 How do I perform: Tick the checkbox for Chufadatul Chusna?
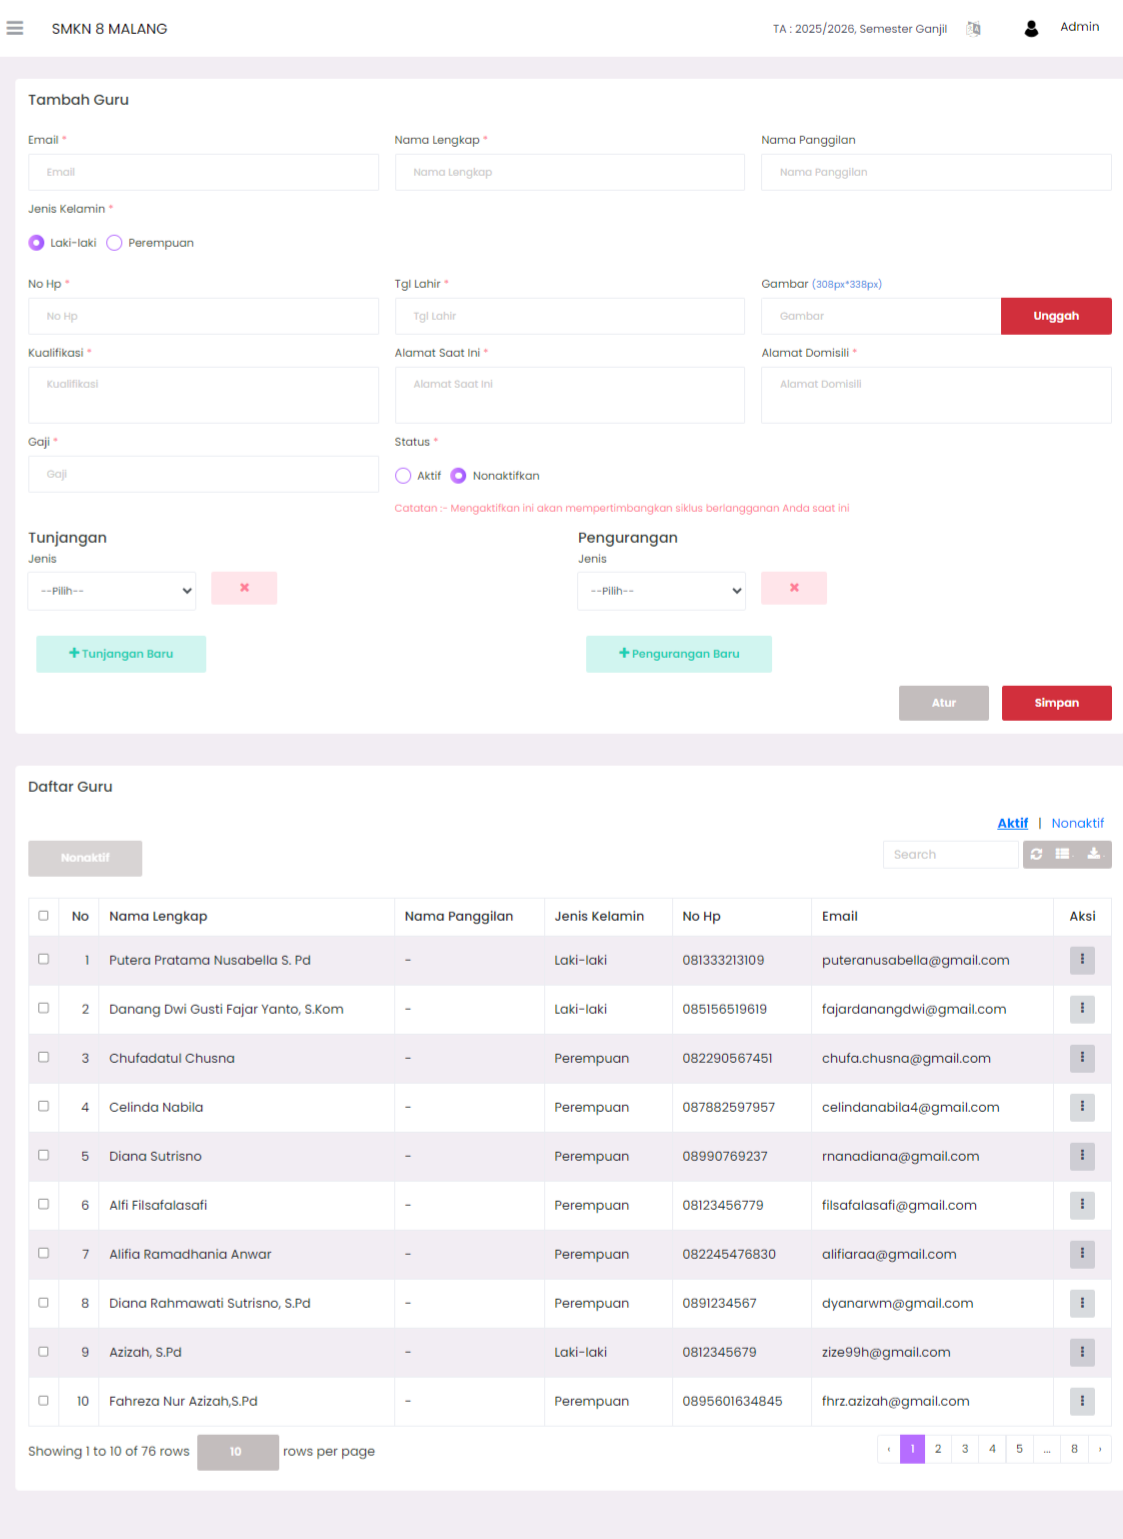(x=43, y=1057)
